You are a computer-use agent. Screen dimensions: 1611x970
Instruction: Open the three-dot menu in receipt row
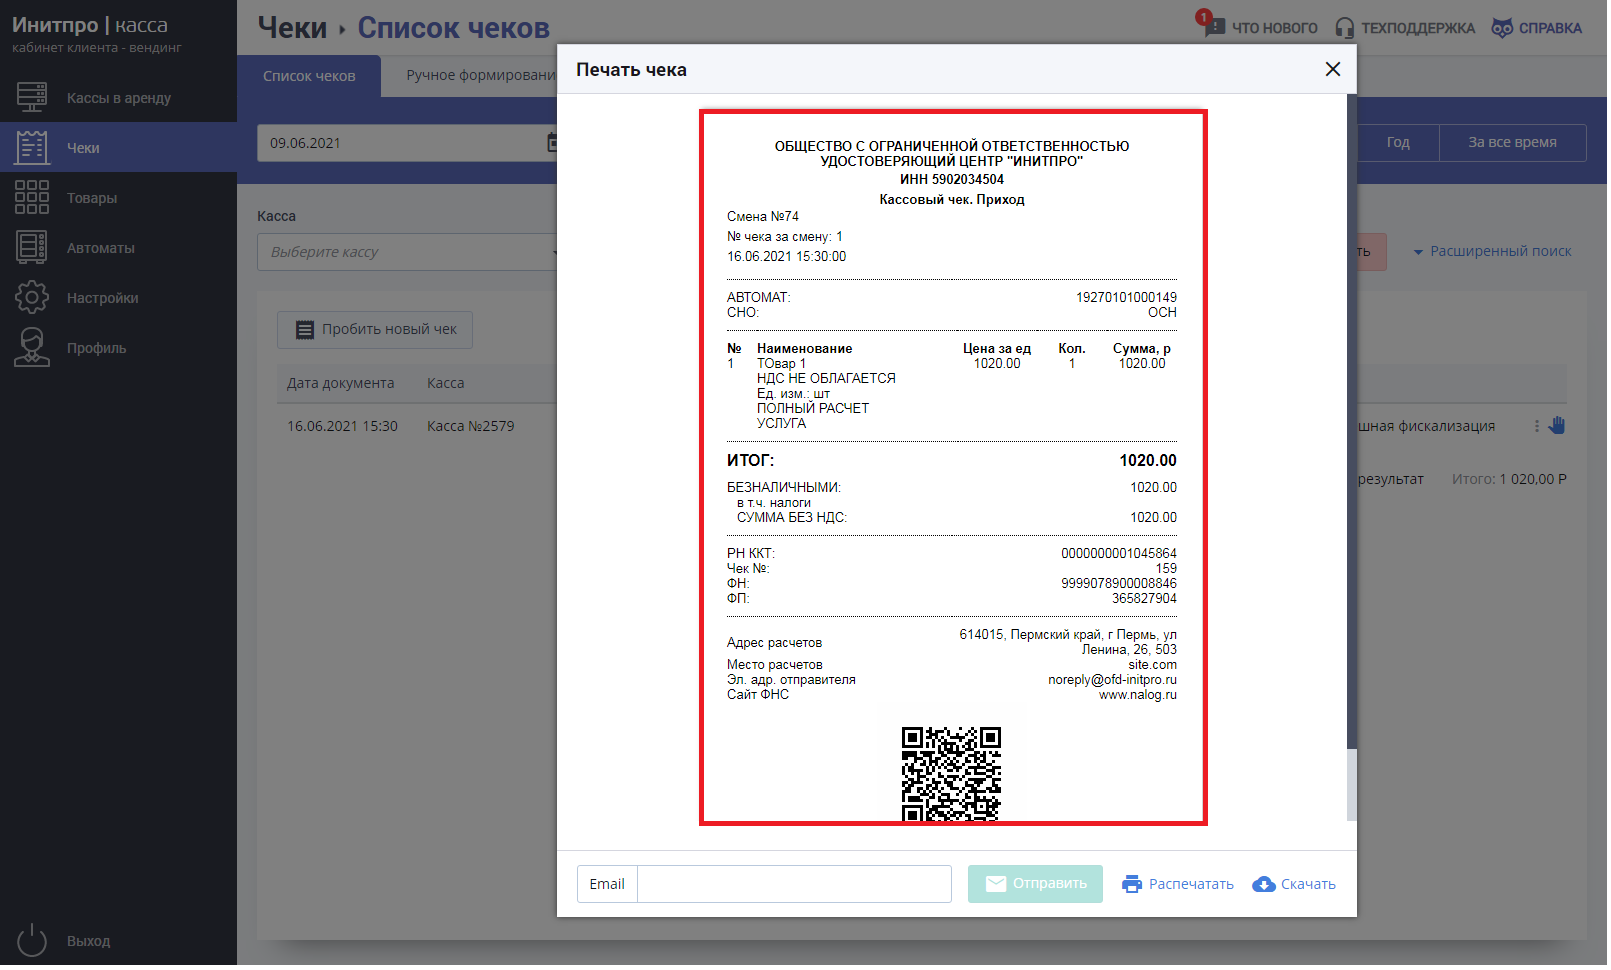pos(1537,426)
